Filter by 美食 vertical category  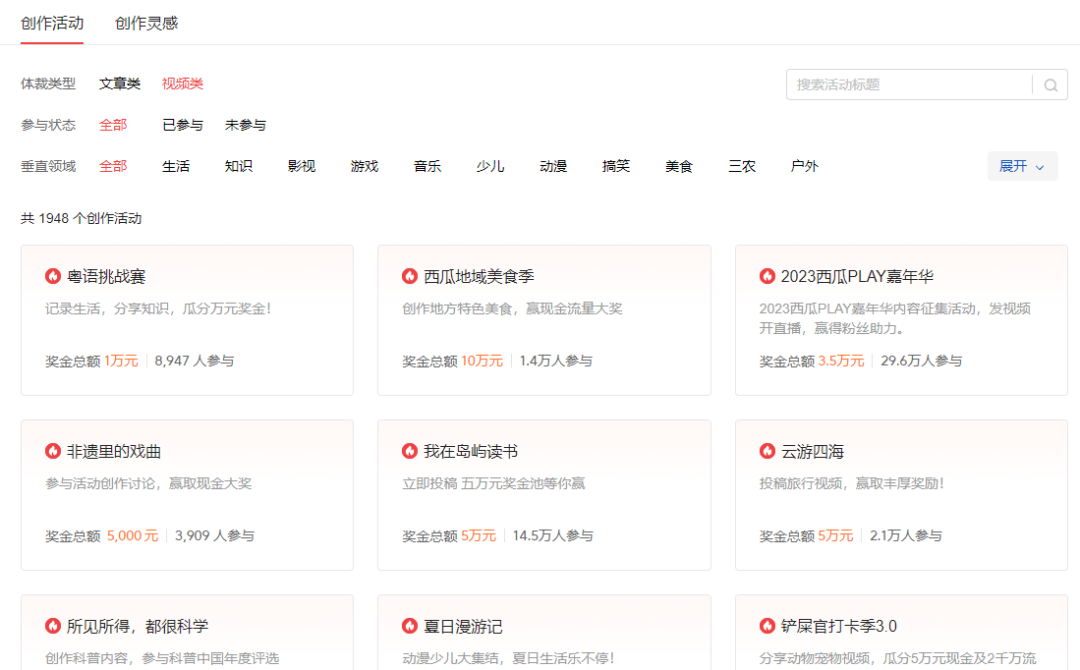point(679,166)
